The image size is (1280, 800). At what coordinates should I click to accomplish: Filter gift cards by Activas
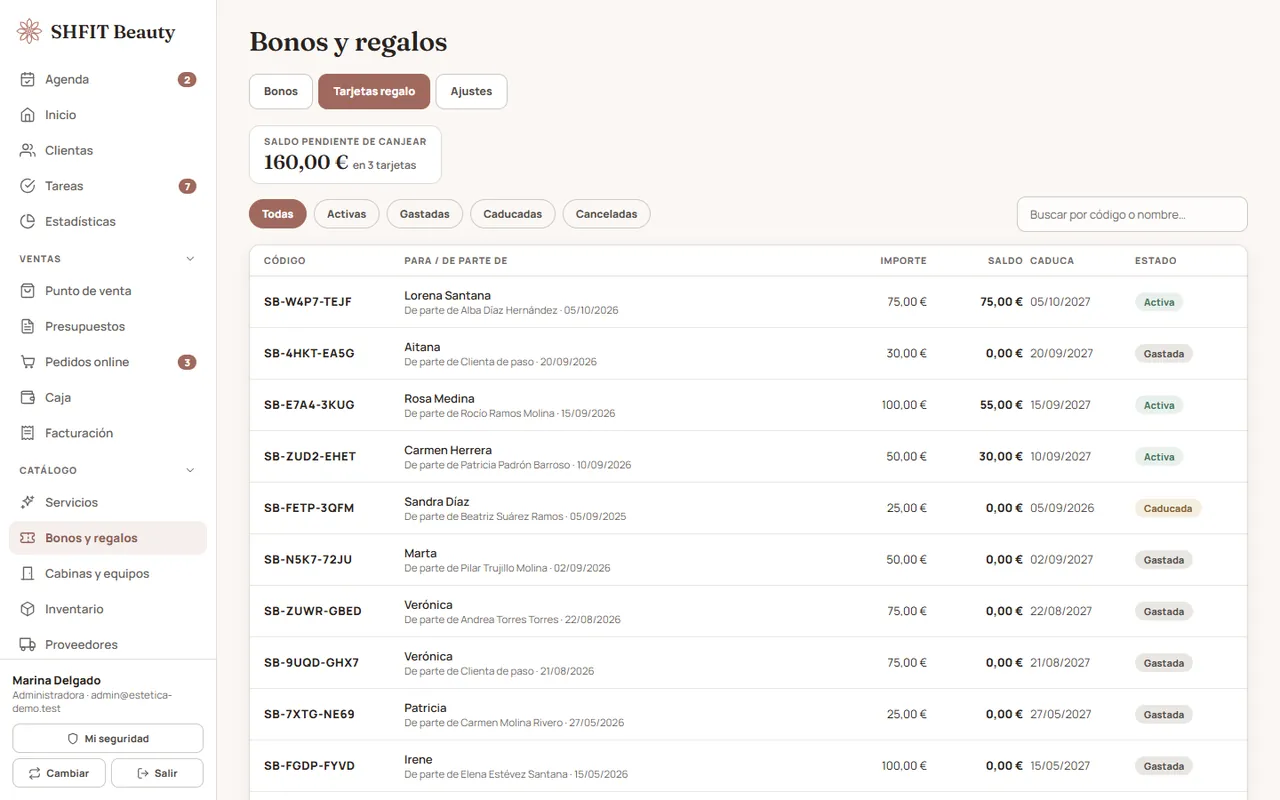point(347,214)
